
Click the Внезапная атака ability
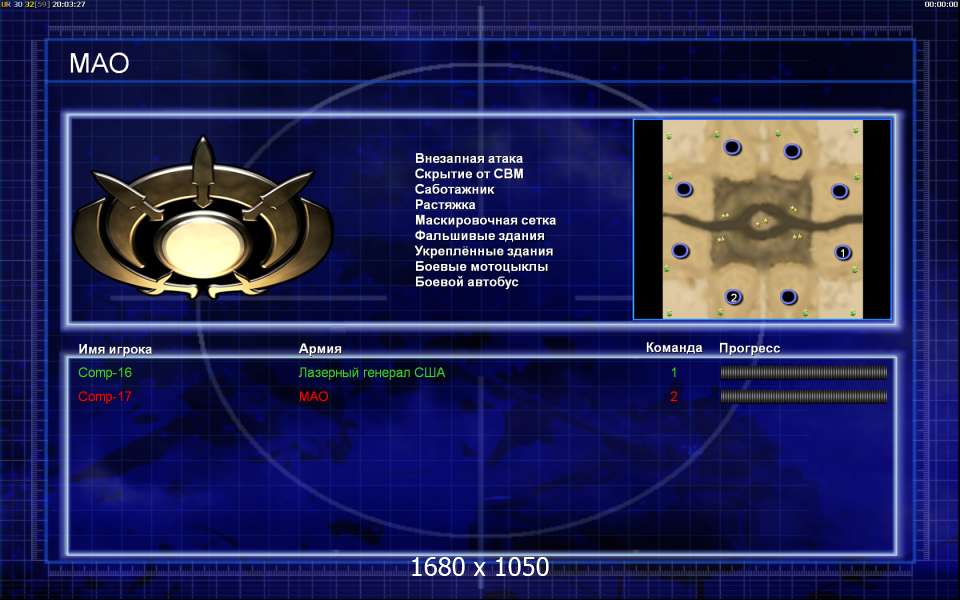coord(469,159)
